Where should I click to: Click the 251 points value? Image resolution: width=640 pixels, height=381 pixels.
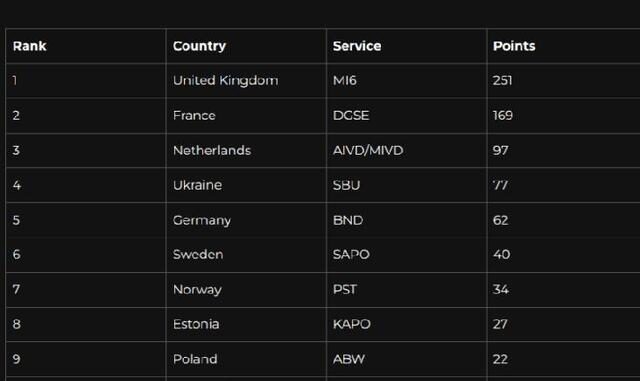click(502, 80)
